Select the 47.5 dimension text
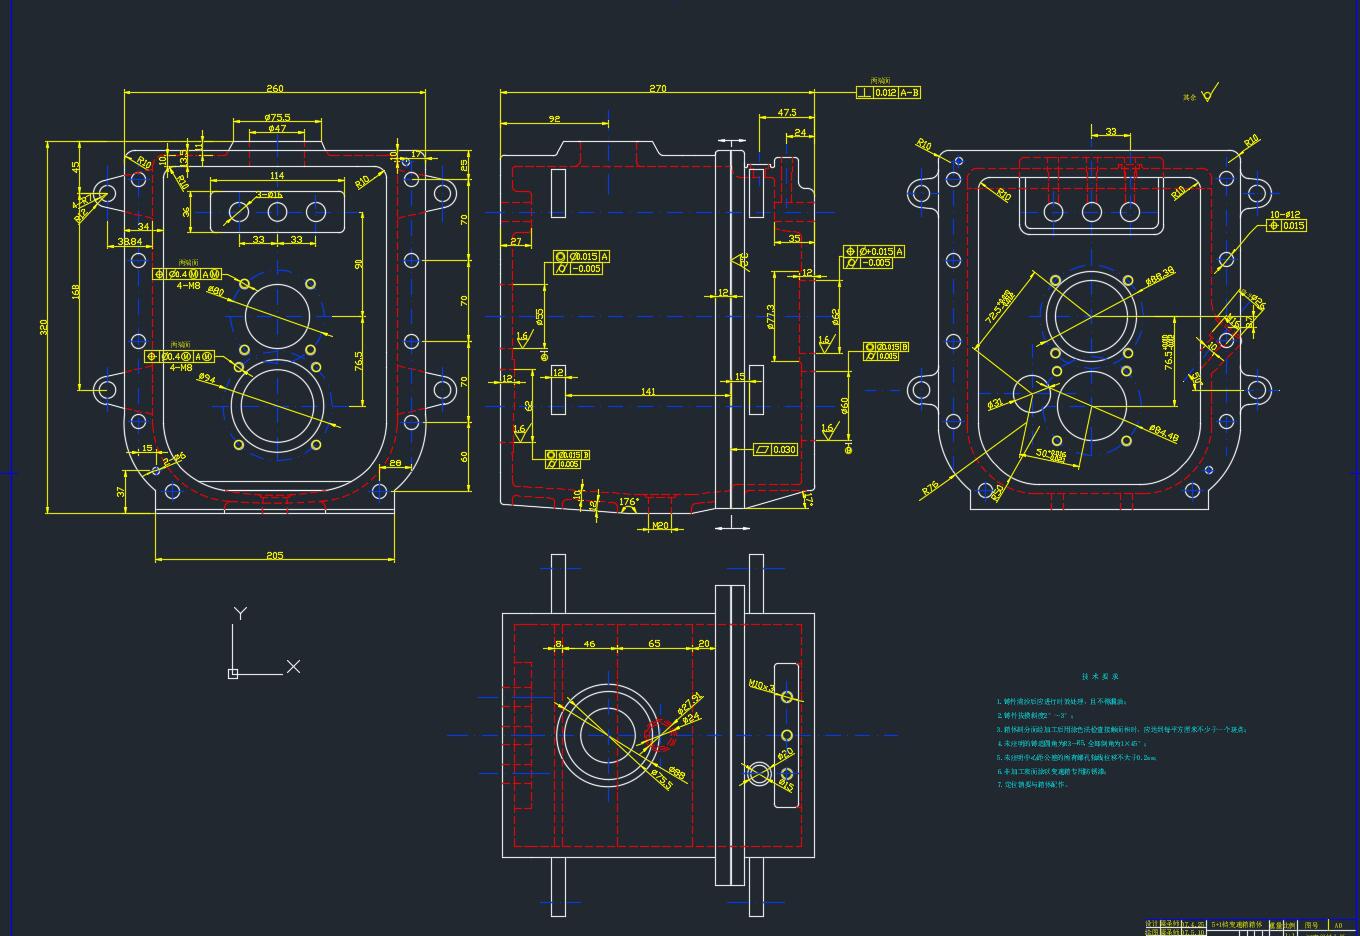 tap(786, 113)
